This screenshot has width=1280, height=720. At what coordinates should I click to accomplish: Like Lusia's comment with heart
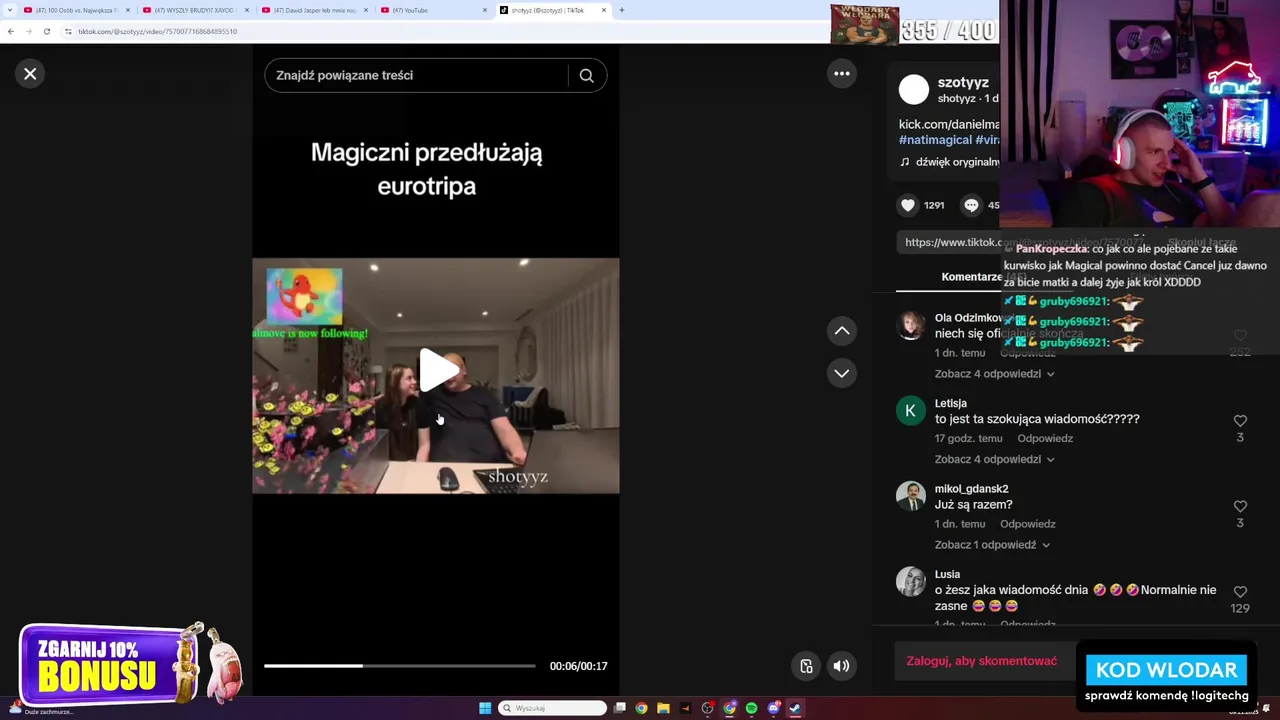tap(1240, 592)
